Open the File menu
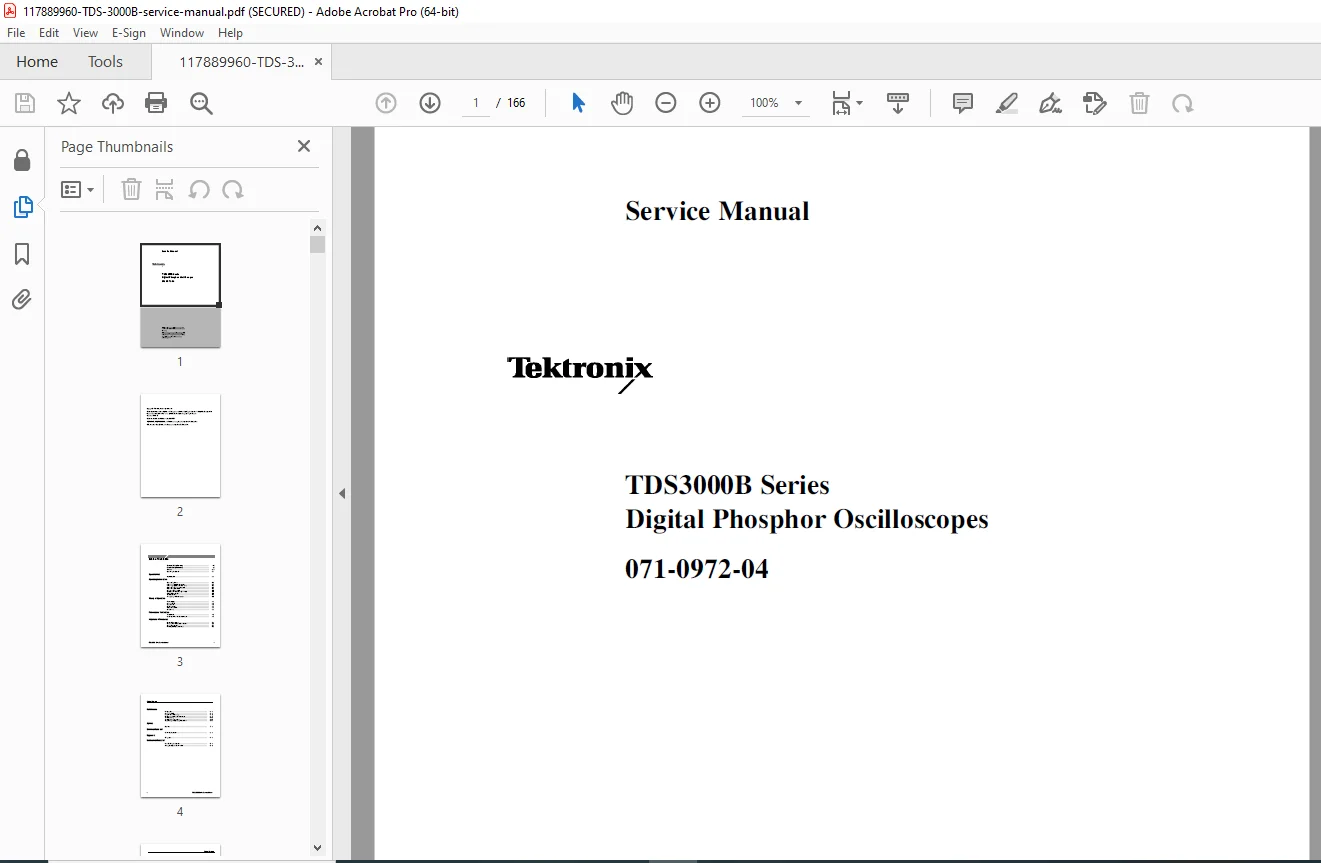1321x863 pixels. click(x=16, y=33)
